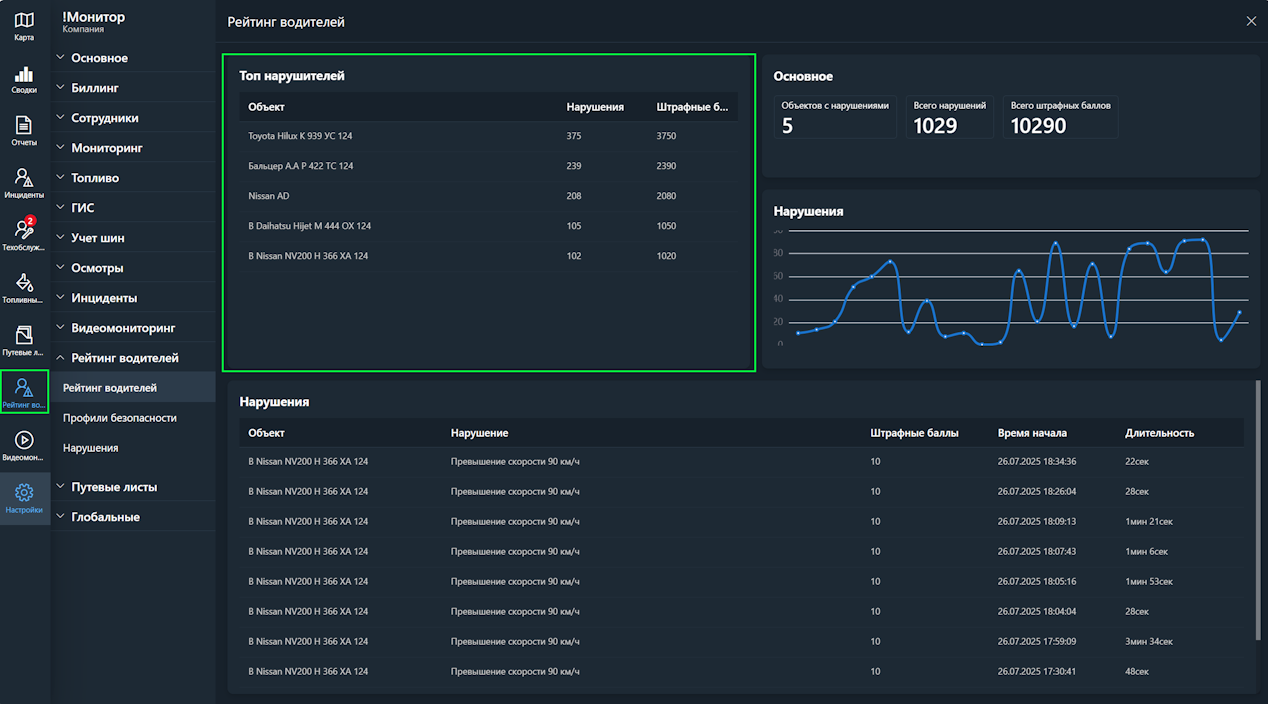Screen dimensions: 1268x704
Task: Collapse the Рейтинг водителей tree section
Action: click(124, 358)
